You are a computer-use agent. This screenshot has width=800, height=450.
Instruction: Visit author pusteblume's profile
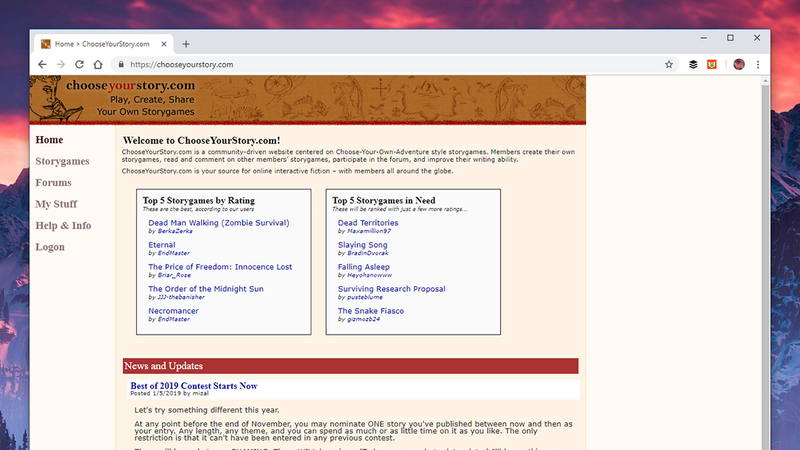[x=365, y=297]
